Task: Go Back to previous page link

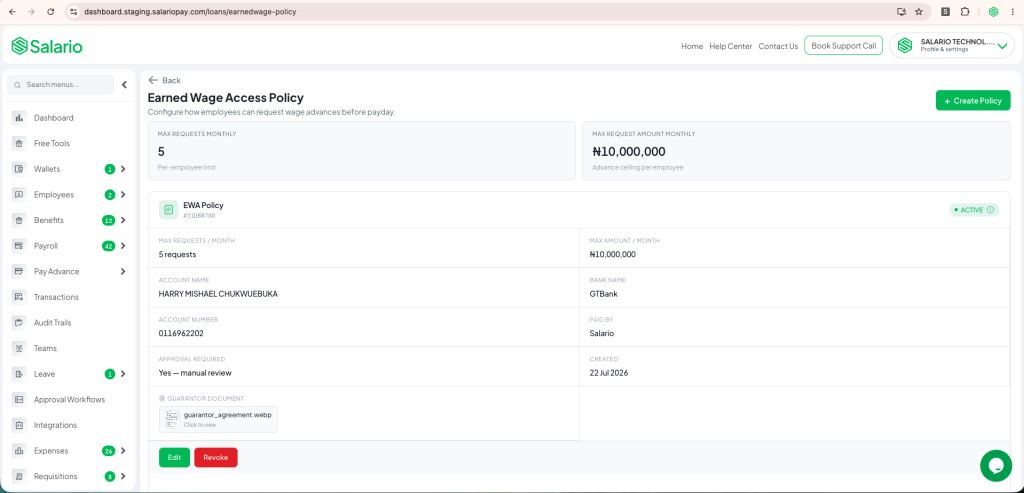Action: point(165,80)
